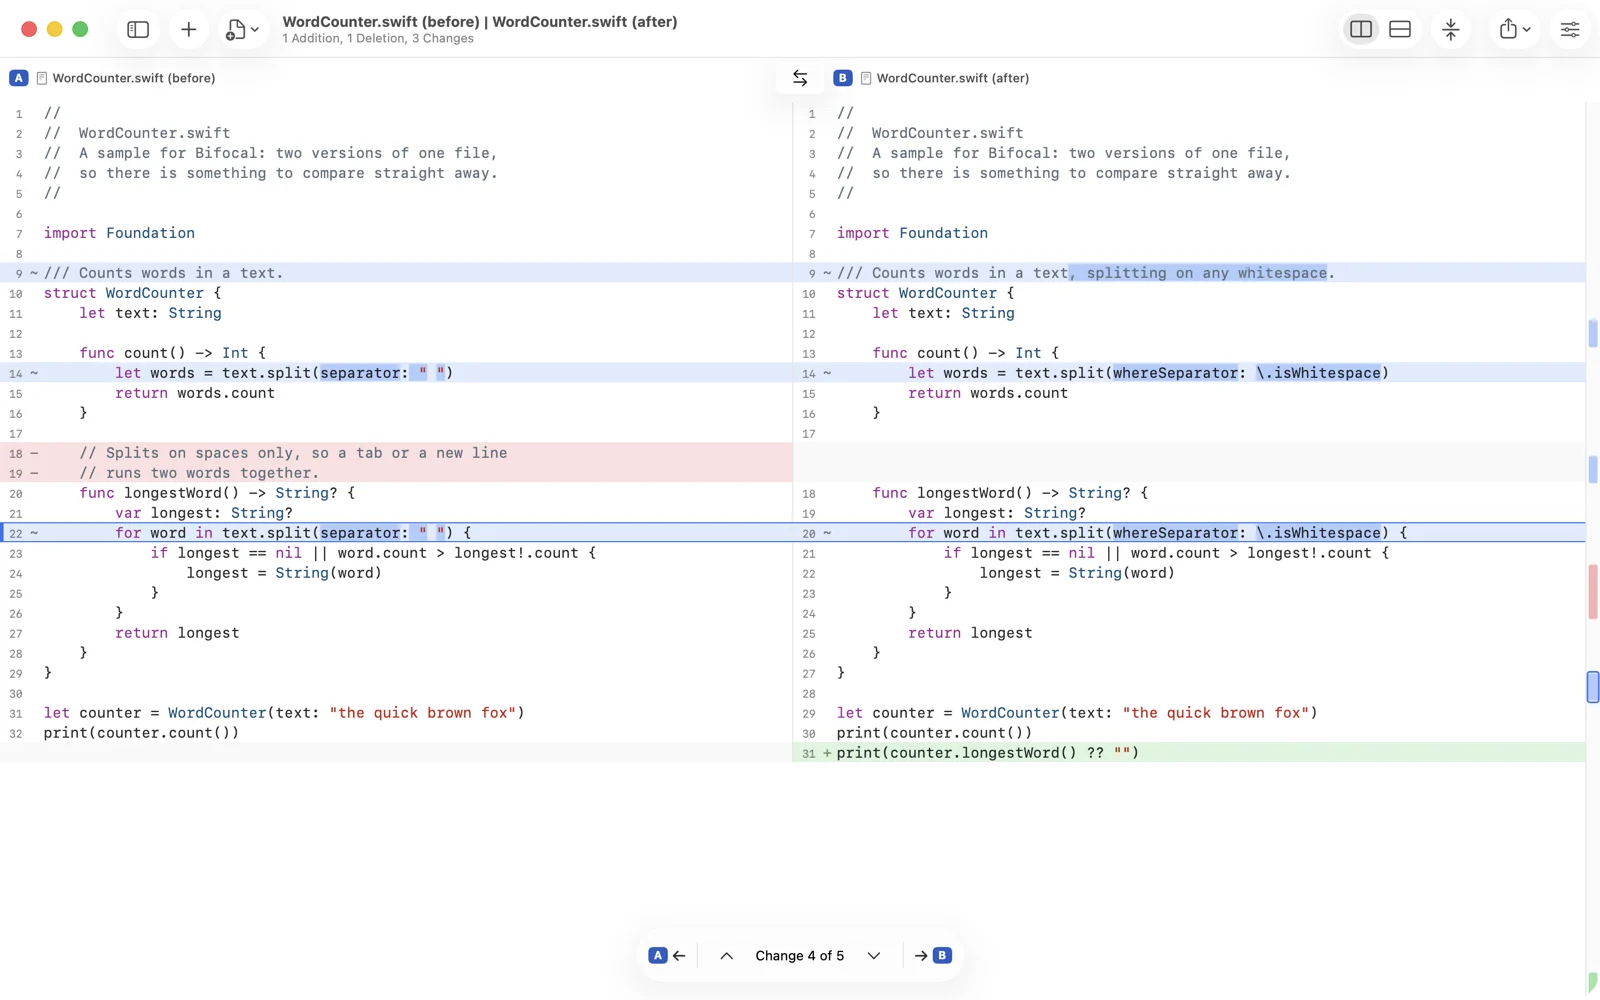This screenshot has width=1600, height=1000.
Task: Click deleted line "// runs two words together."
Action: click(x=396, y=473)
